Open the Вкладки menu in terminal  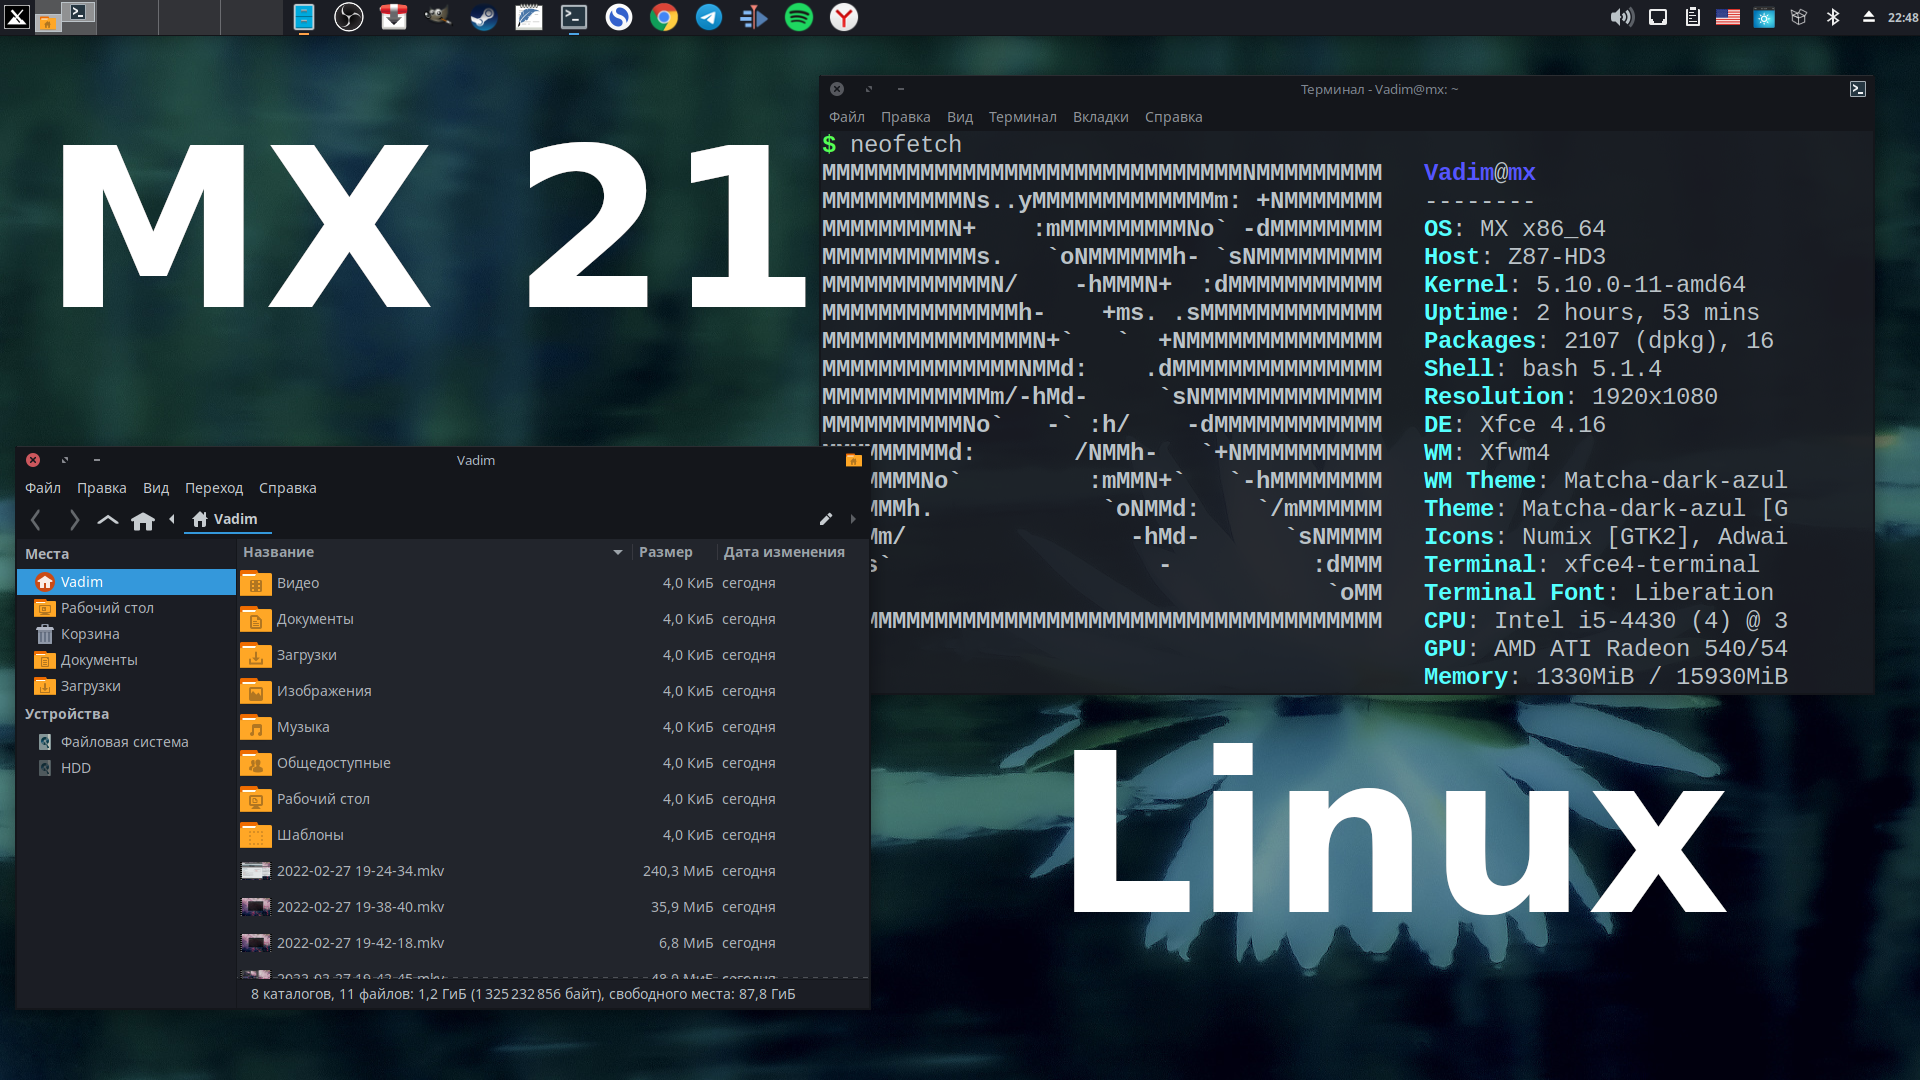[x=1100, y=117]
